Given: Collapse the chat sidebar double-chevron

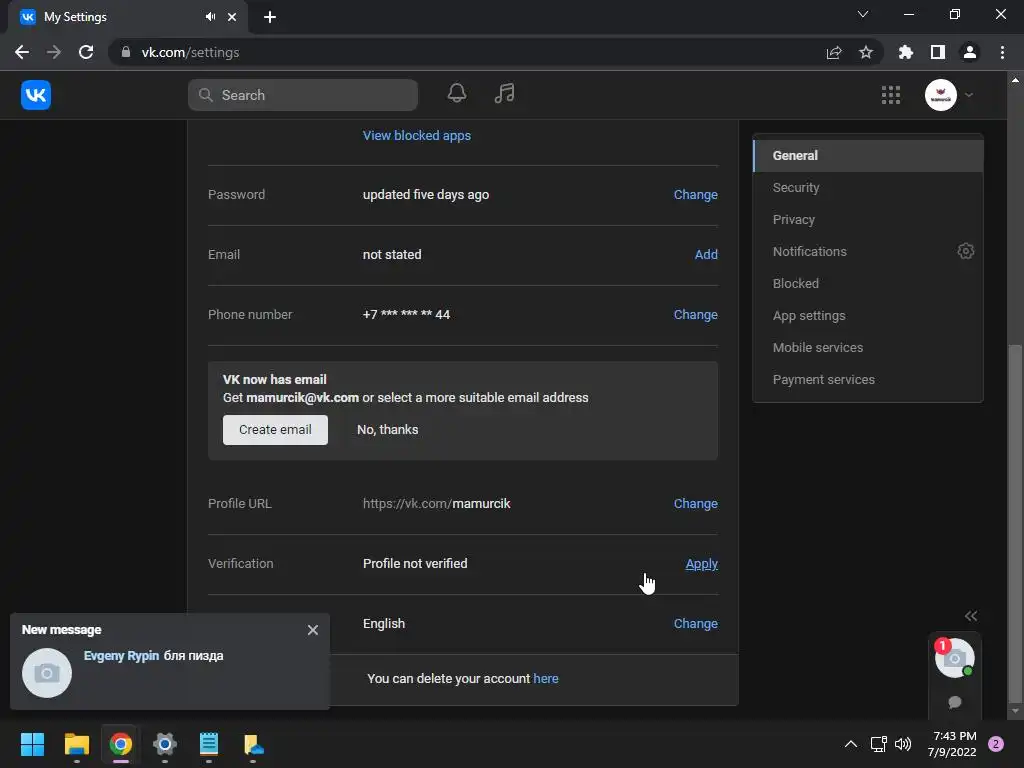Looking at the screenshot, I should coord(971,616).
